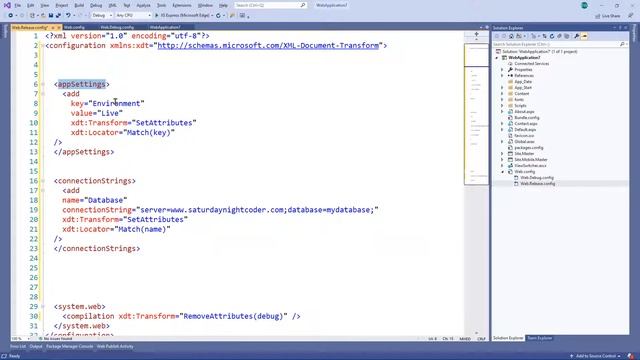Click Show All Files icon

tap(567, 36)
